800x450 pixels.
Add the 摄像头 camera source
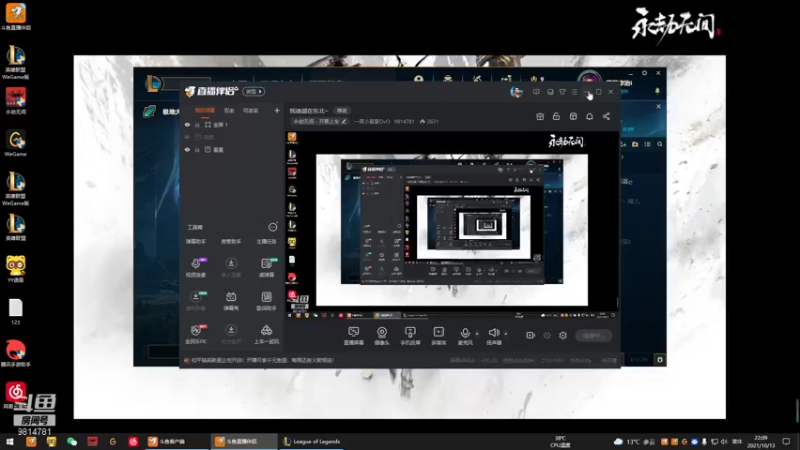(x=382, y=336)
